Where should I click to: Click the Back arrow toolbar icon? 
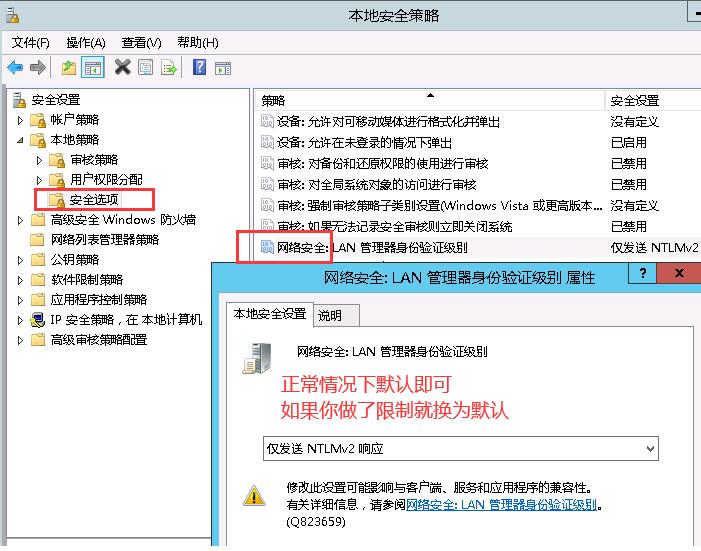(15, 68)
